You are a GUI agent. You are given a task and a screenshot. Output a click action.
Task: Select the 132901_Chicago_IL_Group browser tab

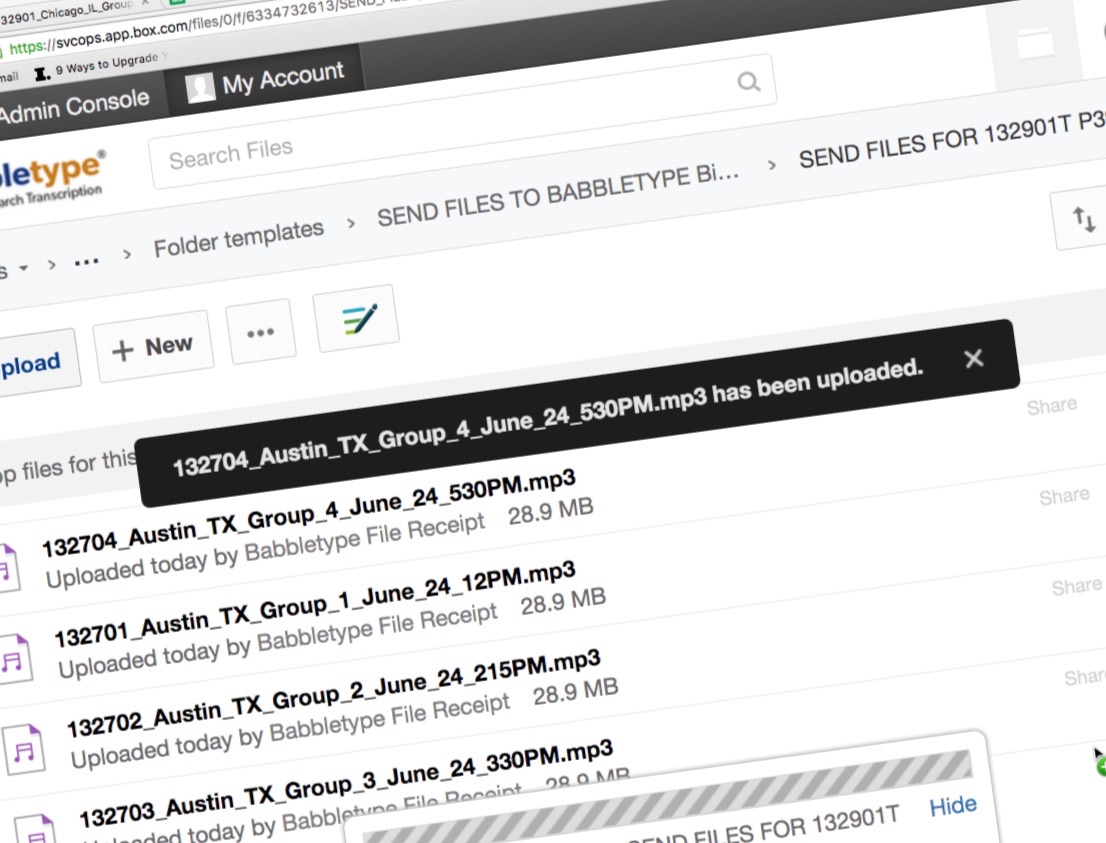click(x=67, y=11)
